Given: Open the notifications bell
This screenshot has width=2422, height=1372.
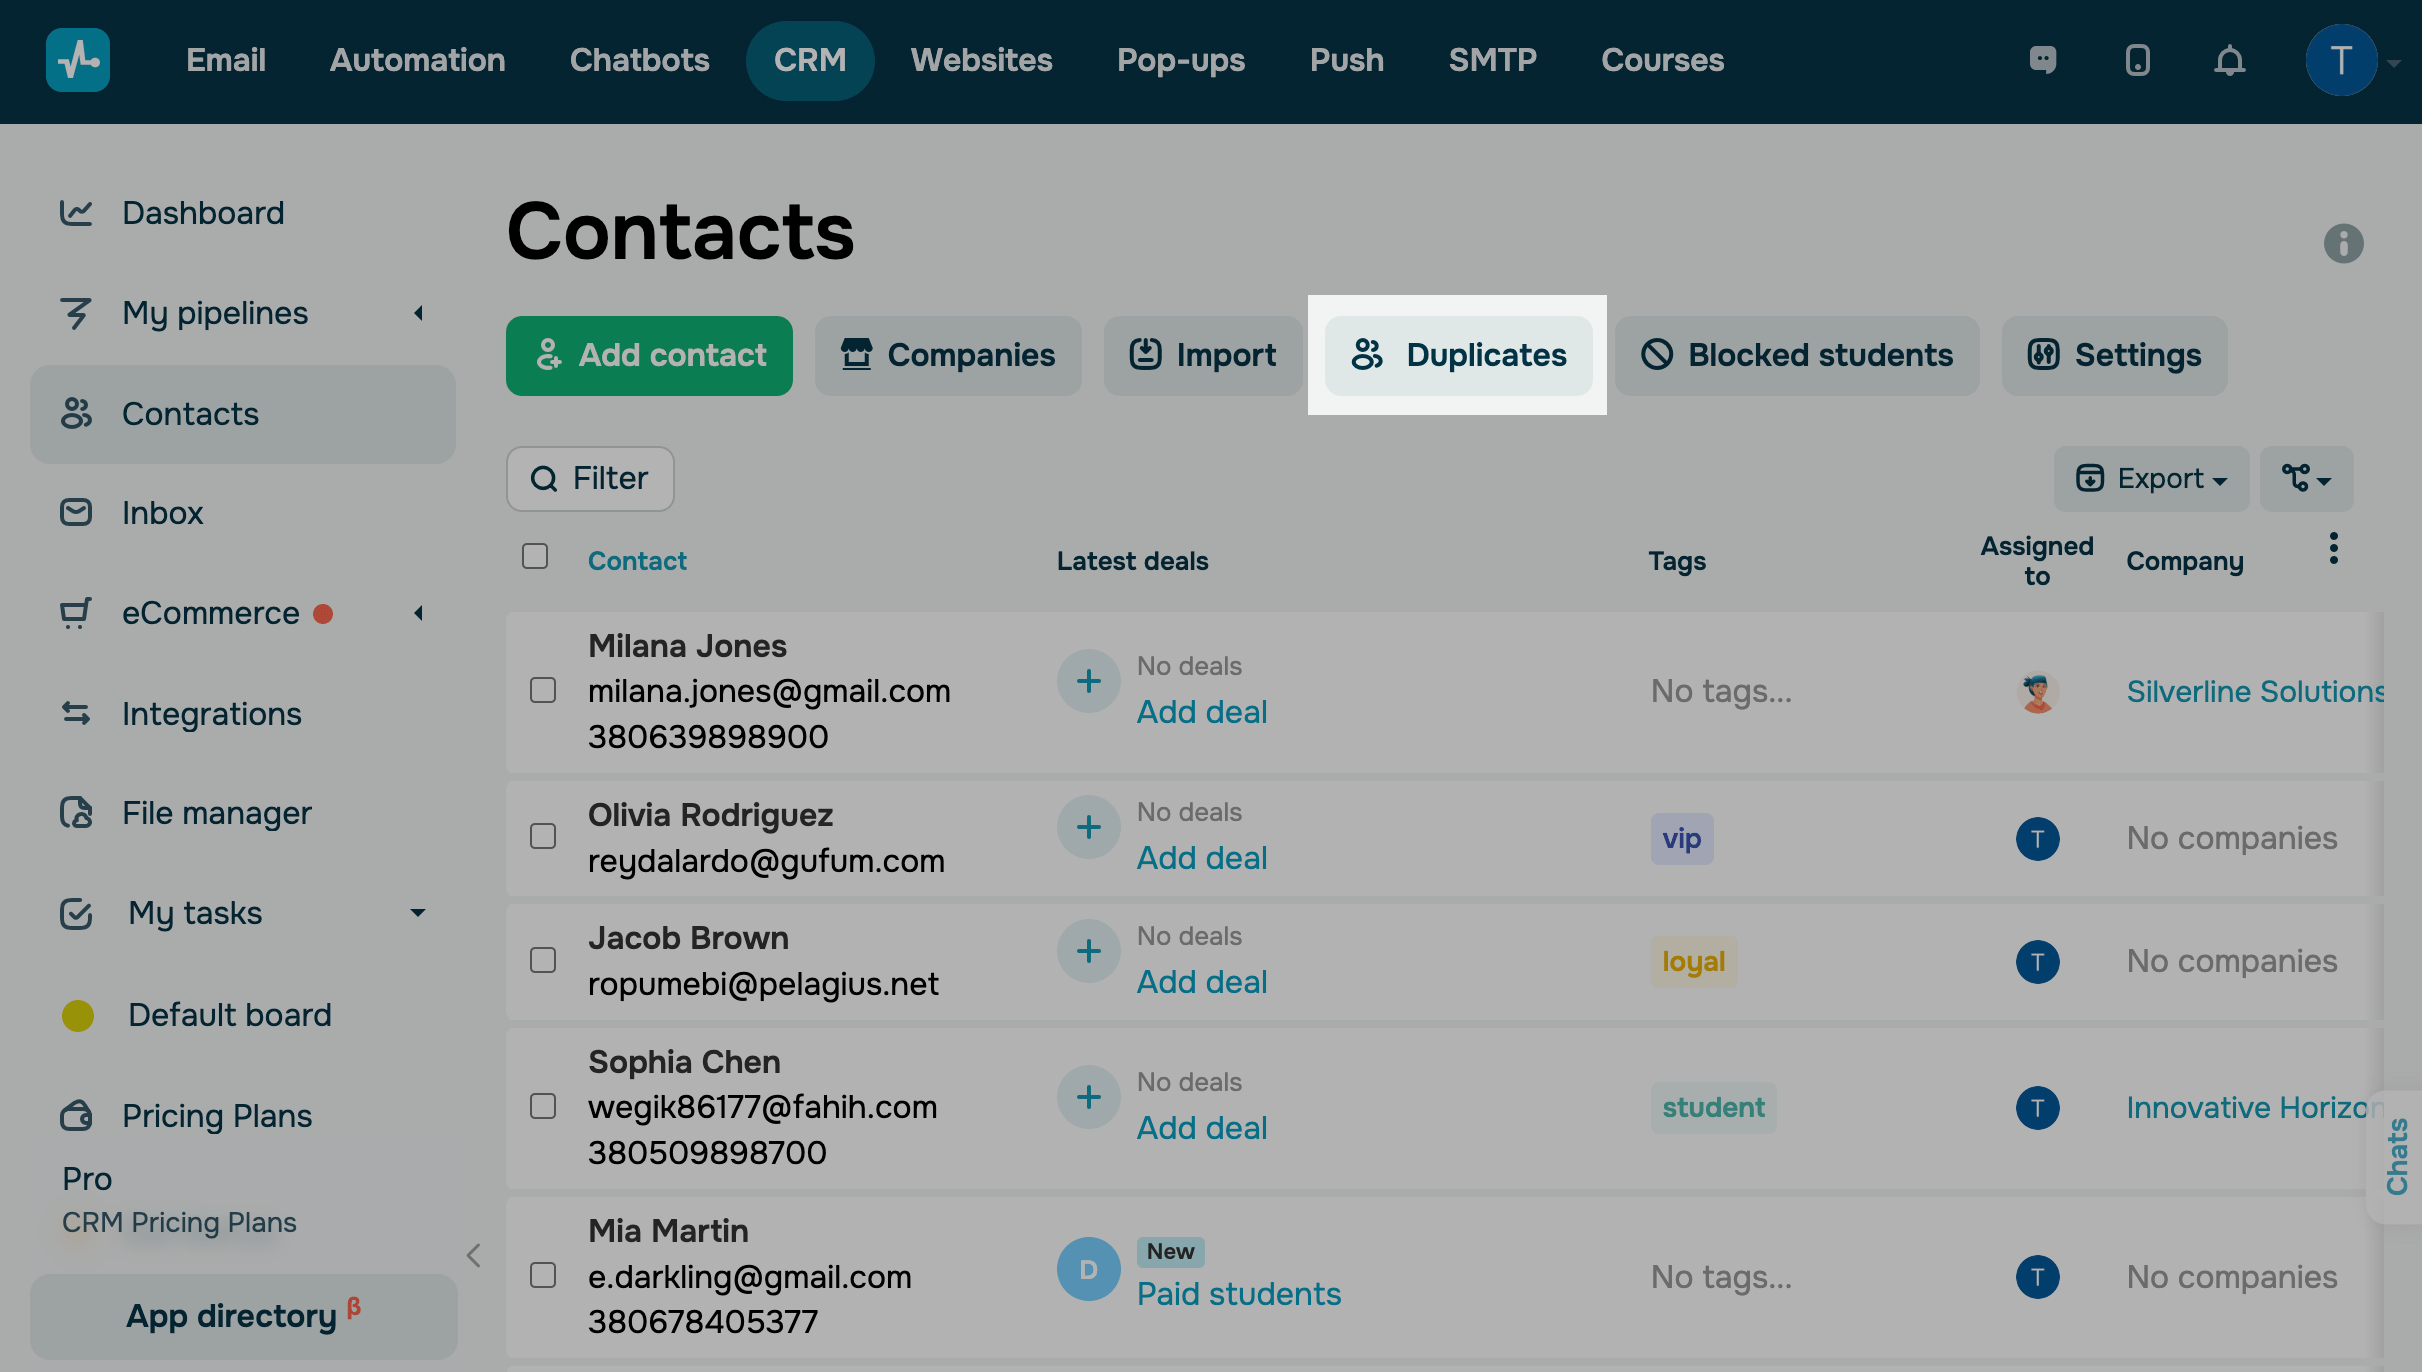Looking at the screenshot, I should tap(2228, 60).
